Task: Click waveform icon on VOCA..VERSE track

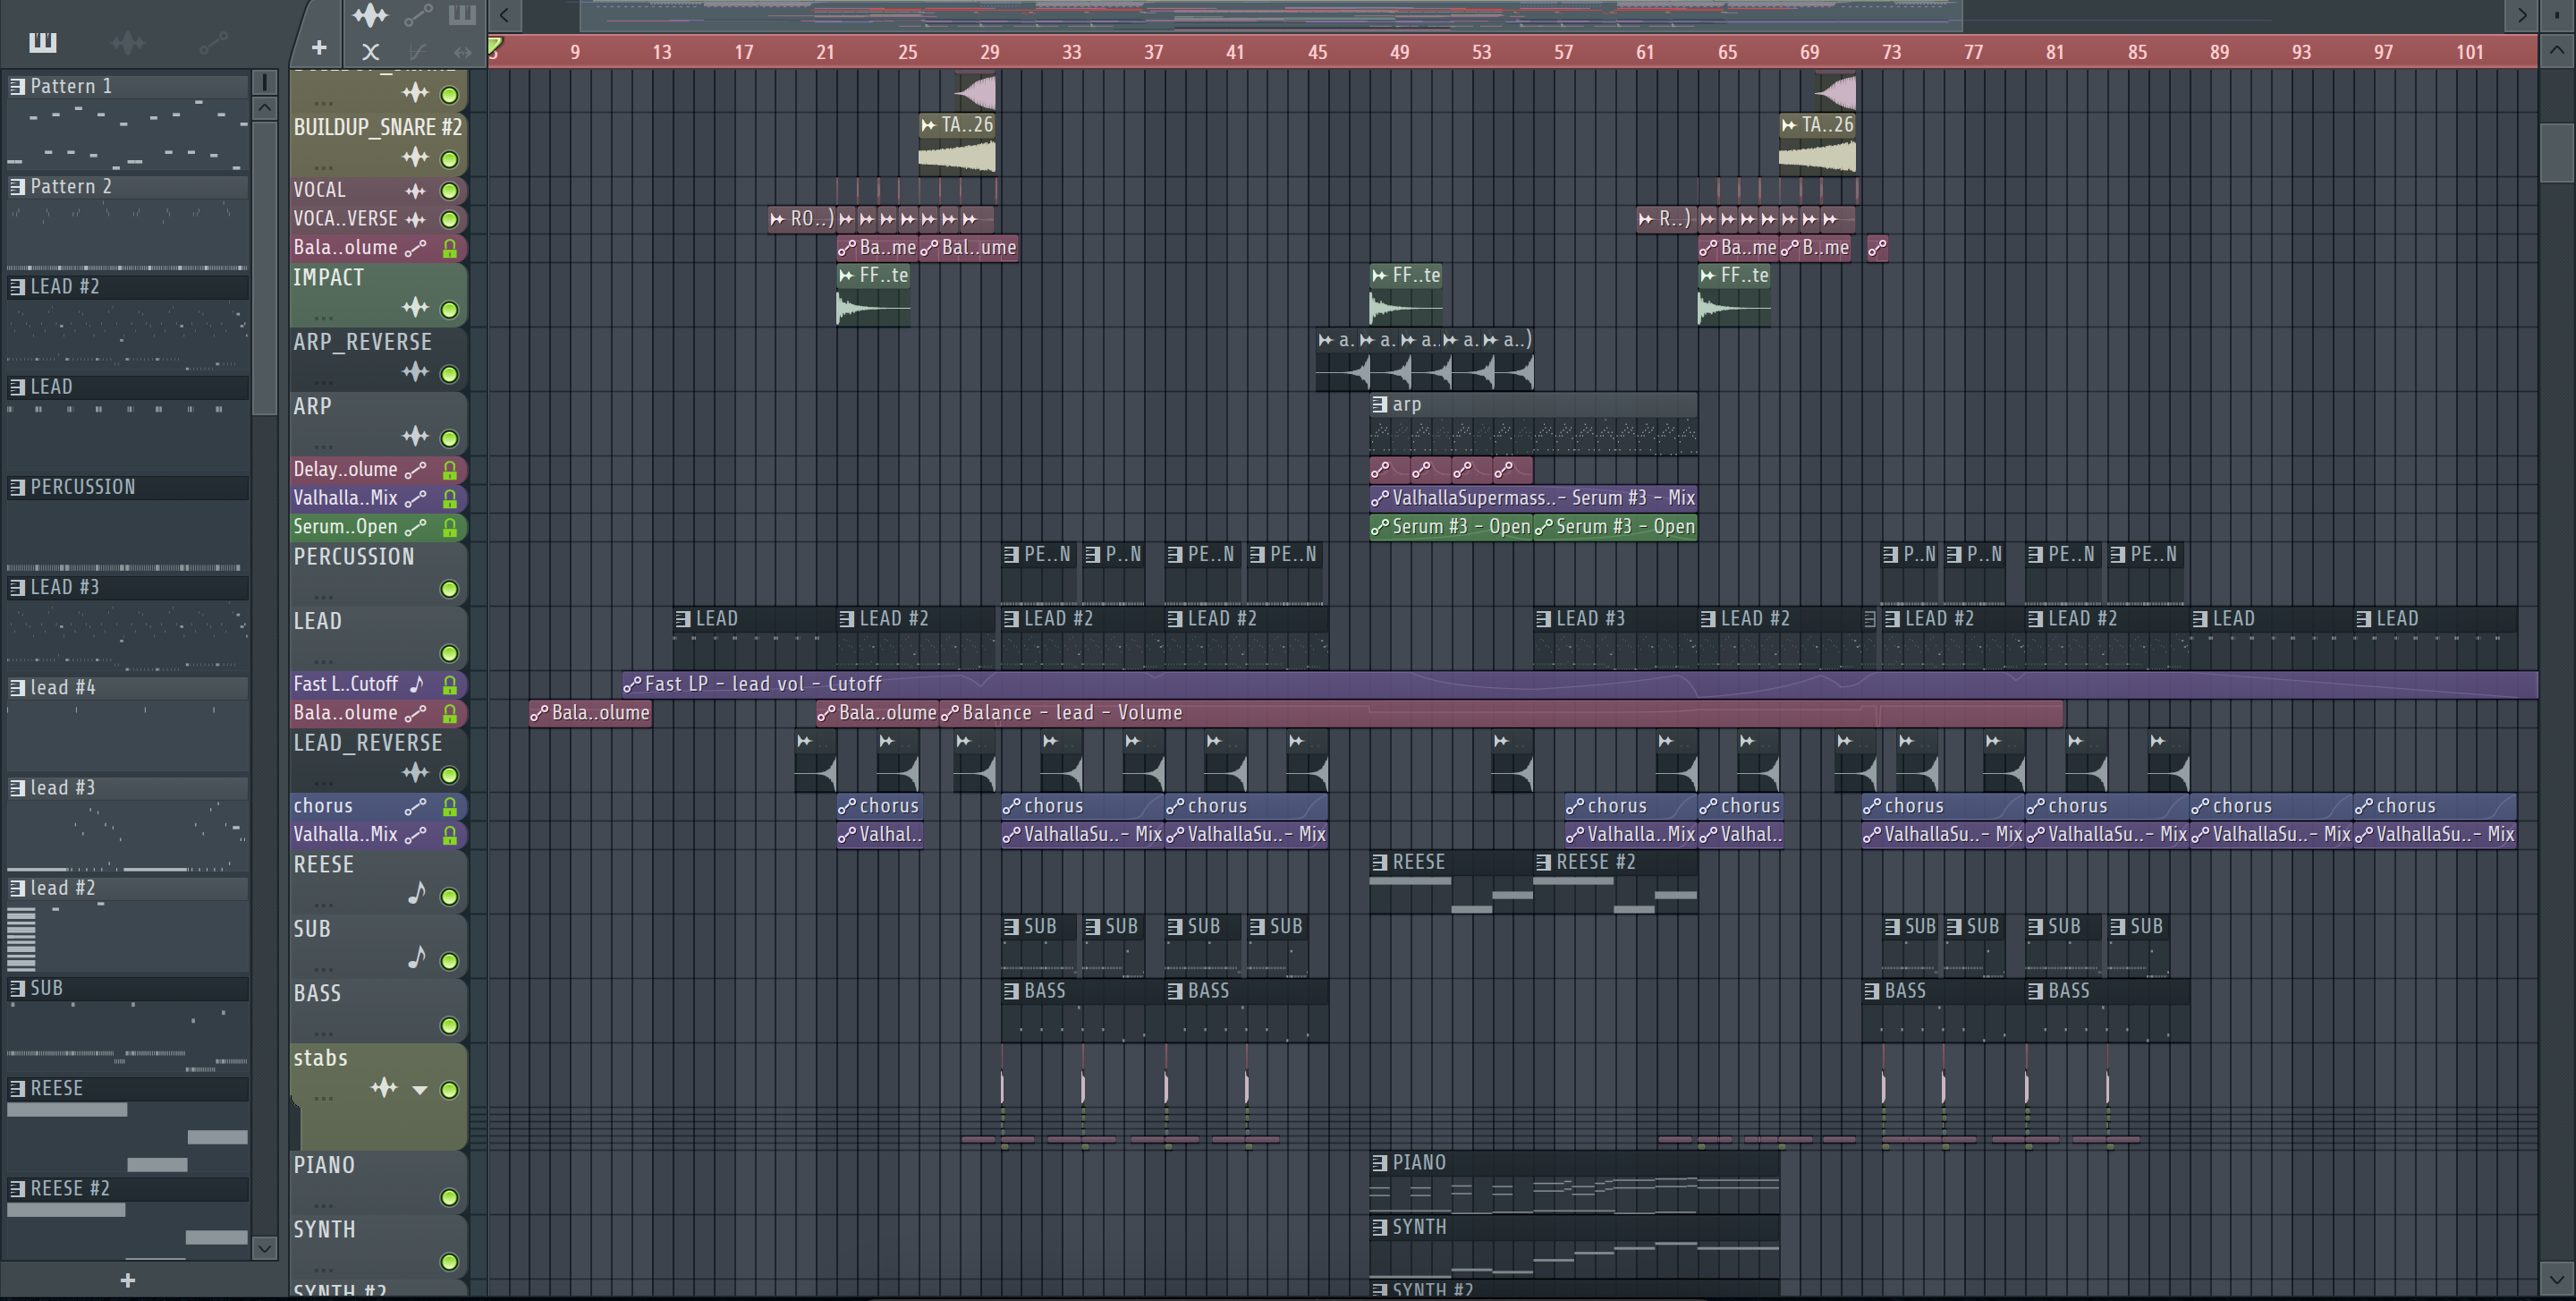Action: click(x=415, y=219)
